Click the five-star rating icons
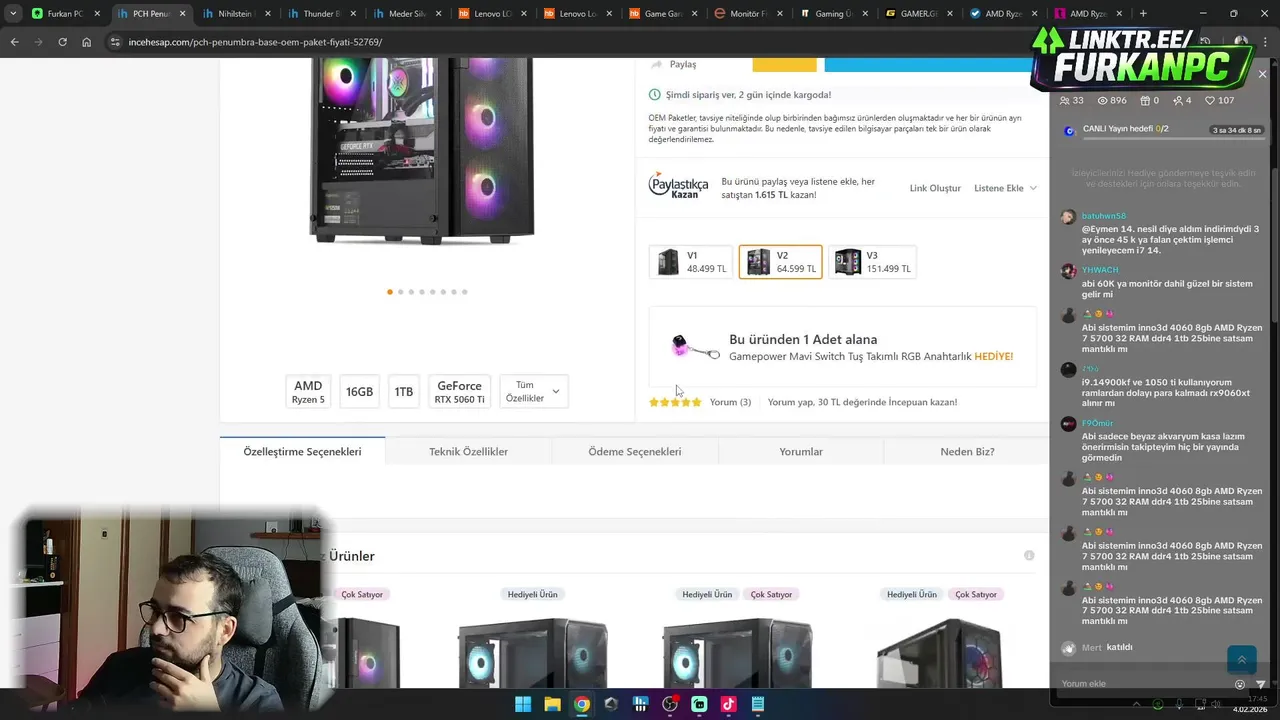 [x=675, y=402]
